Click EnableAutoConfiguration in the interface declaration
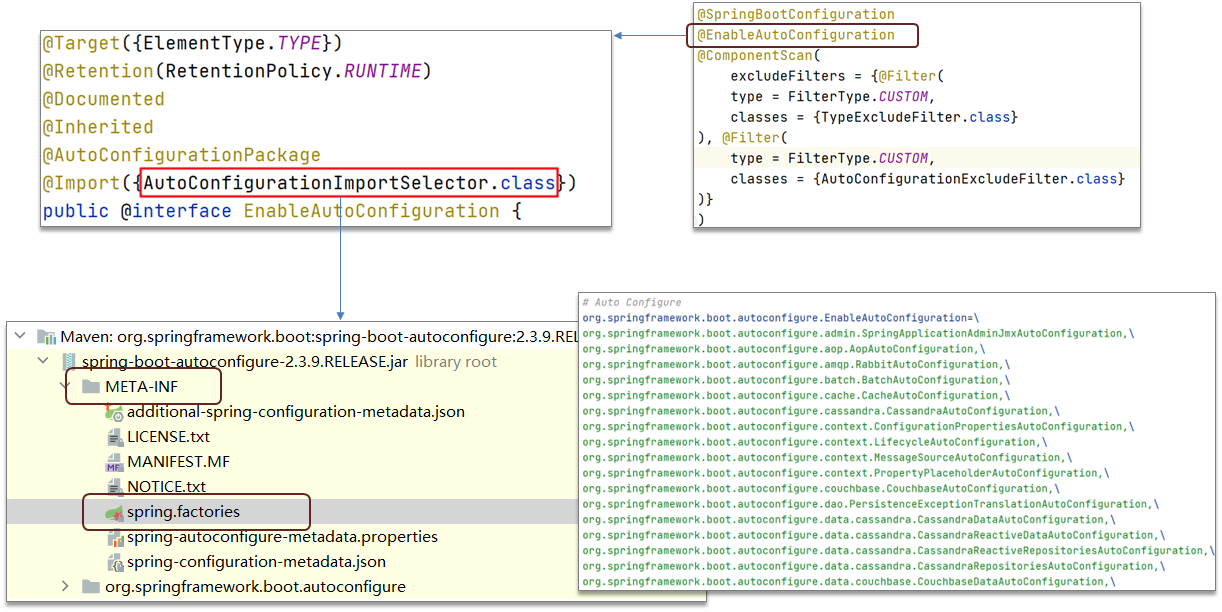The image size is (1222, 612). coord(371,211)
